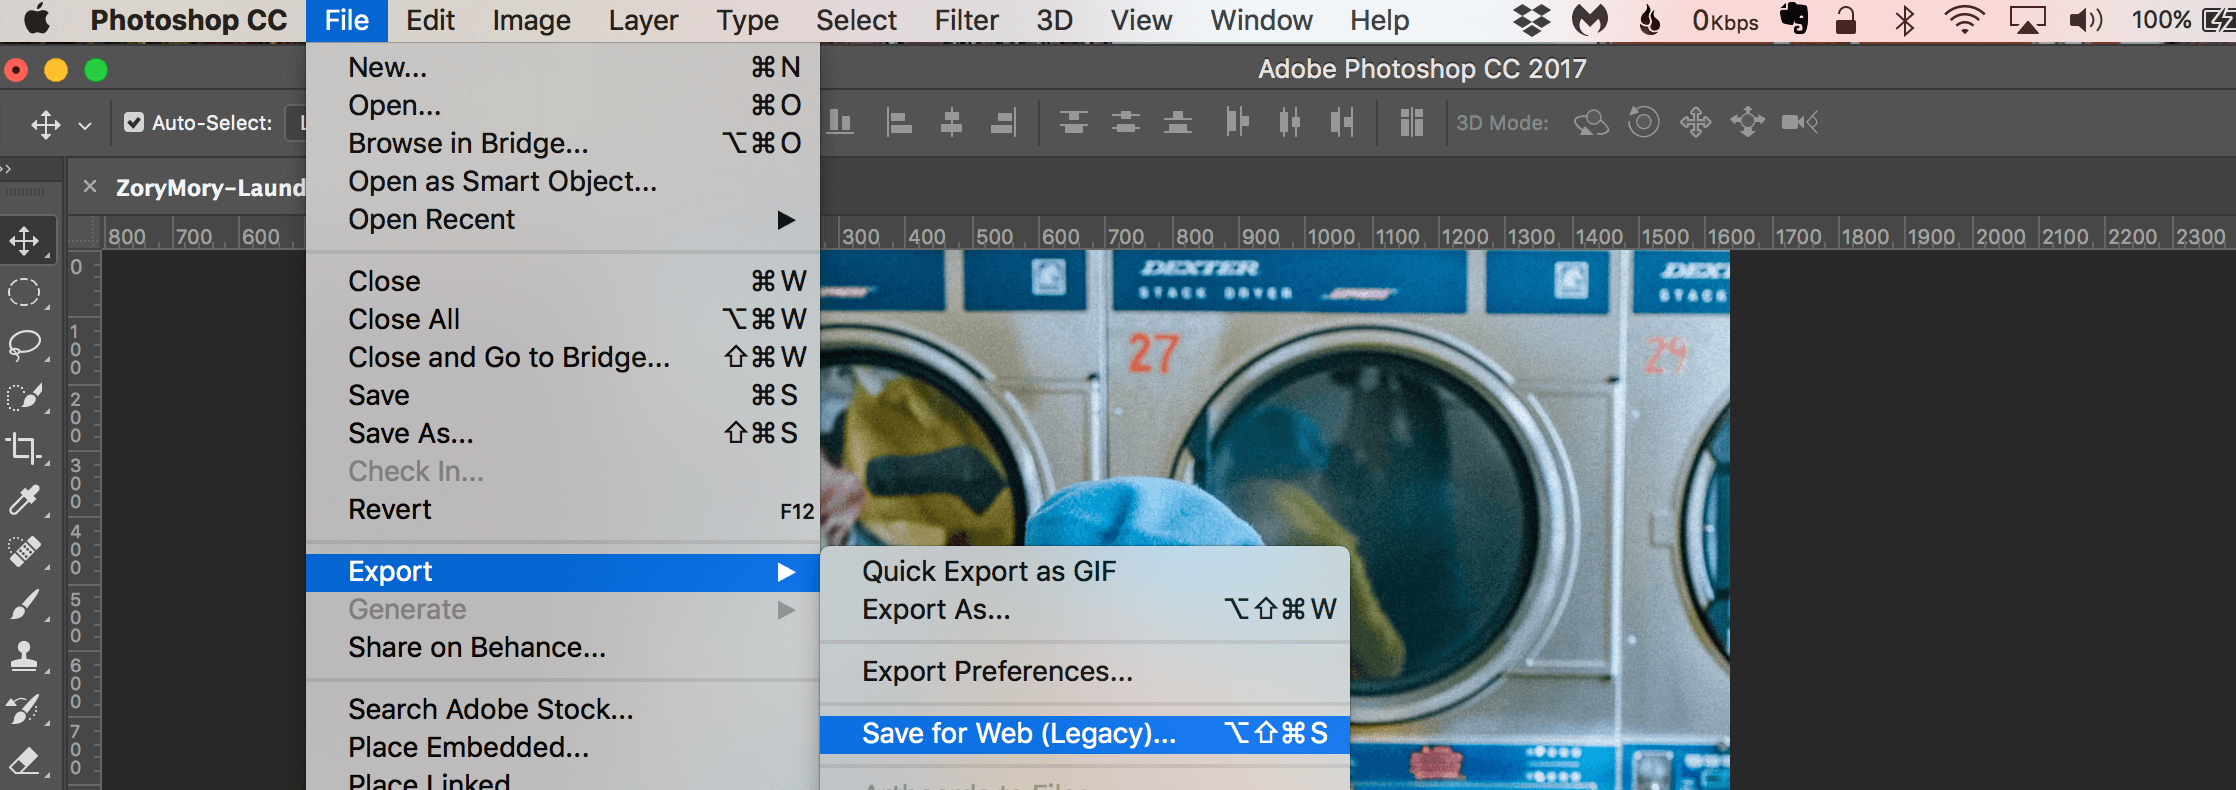Expand the Open Recent submenu
Image resolution: width=2236 pixels, height=790 pixels.
click(x=563, y=220)
